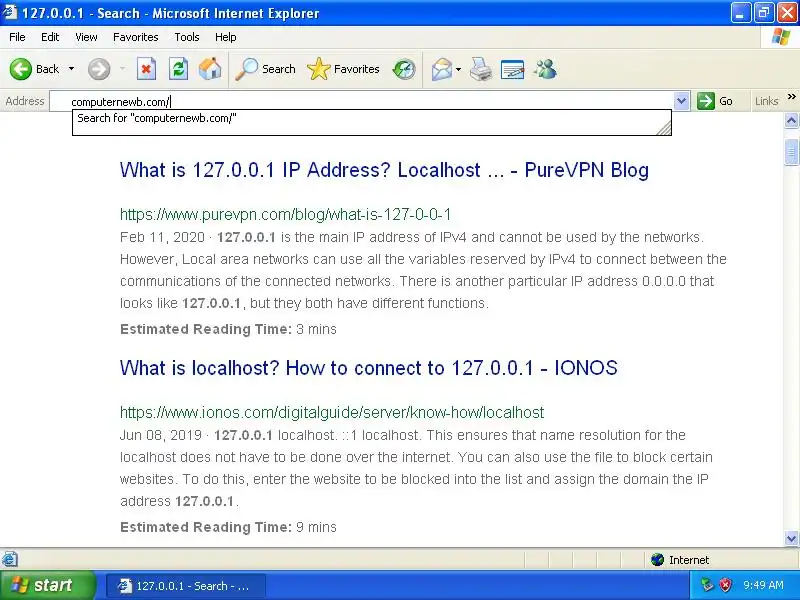
Task: Open the PureVPN Blog result title link
Action: coord(384,170)
